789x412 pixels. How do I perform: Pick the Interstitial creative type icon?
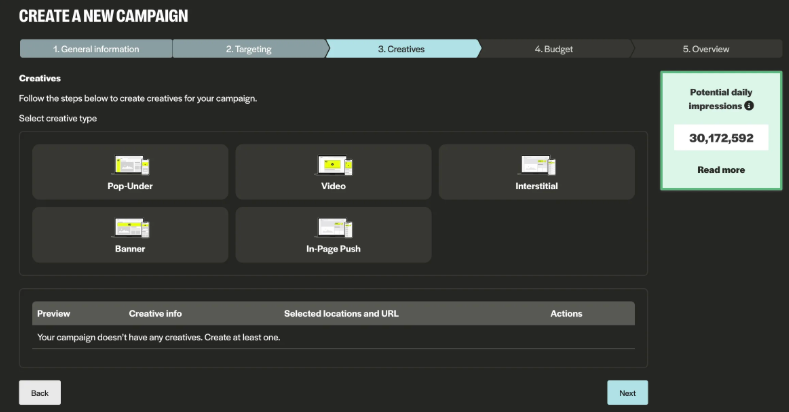pyautogui.click(x=536, y=165)
